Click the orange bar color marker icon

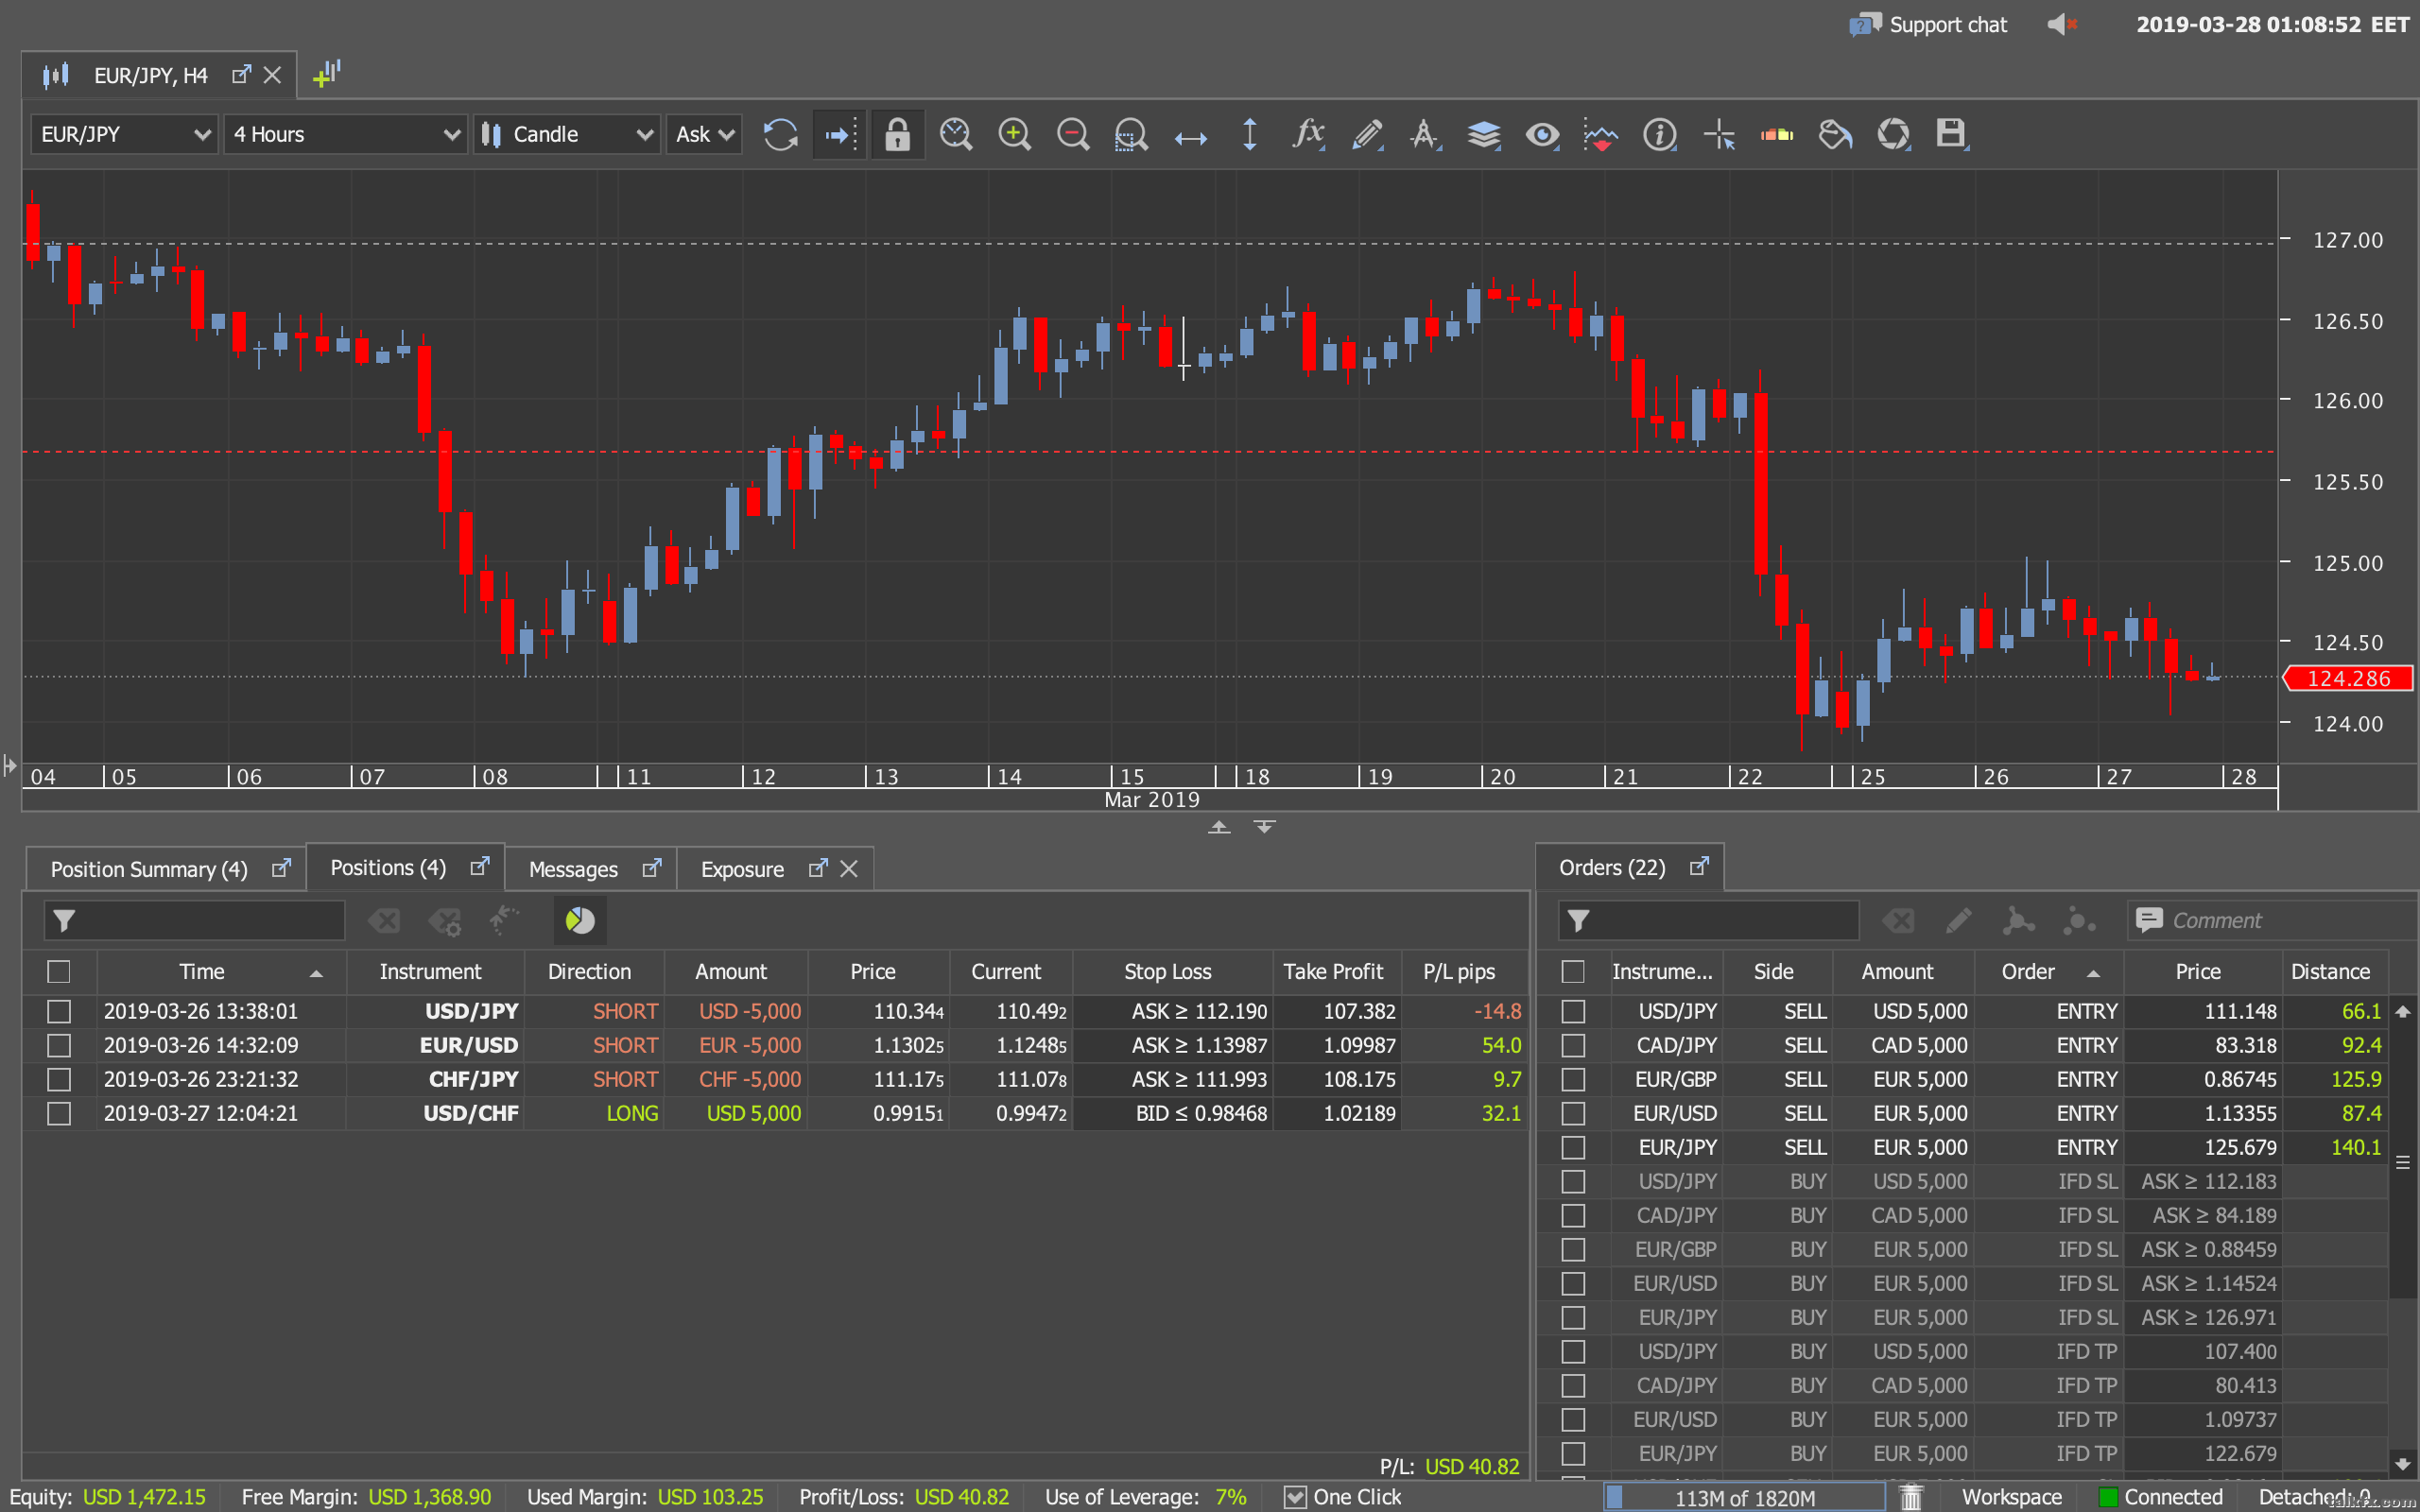[x=1777, y=134]
